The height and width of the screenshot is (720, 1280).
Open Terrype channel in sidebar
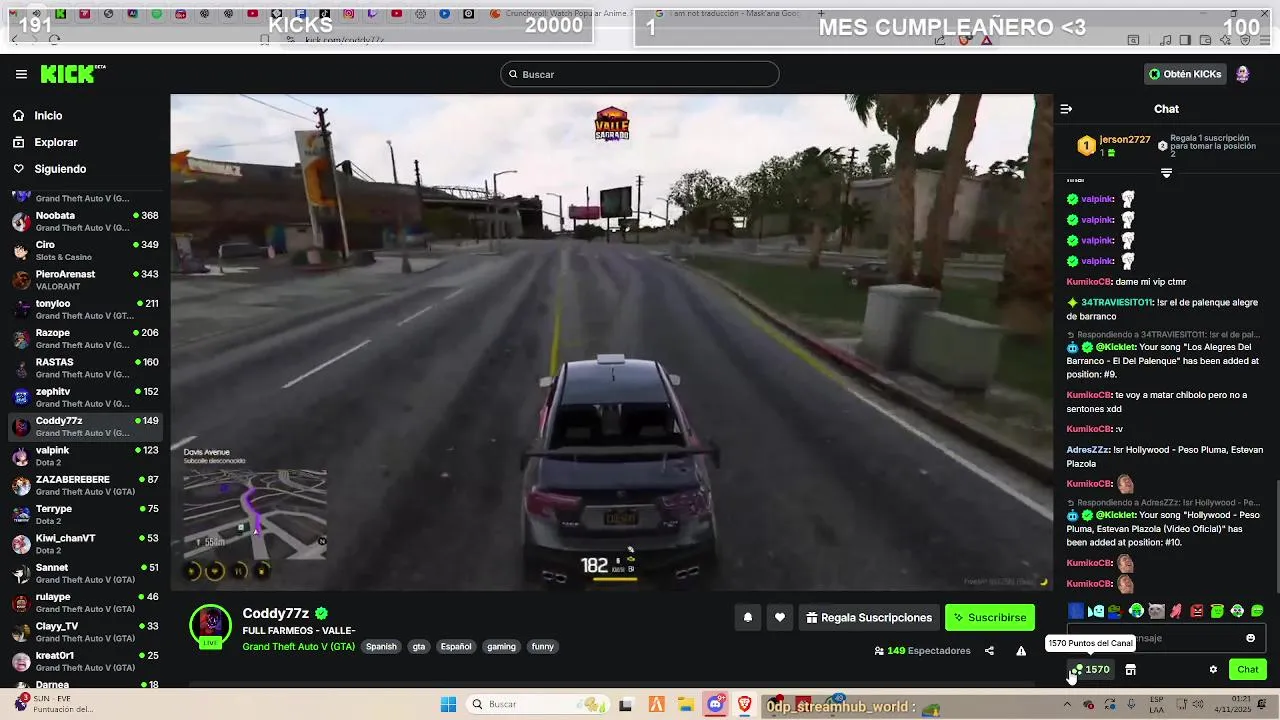[x=85, y=515]
